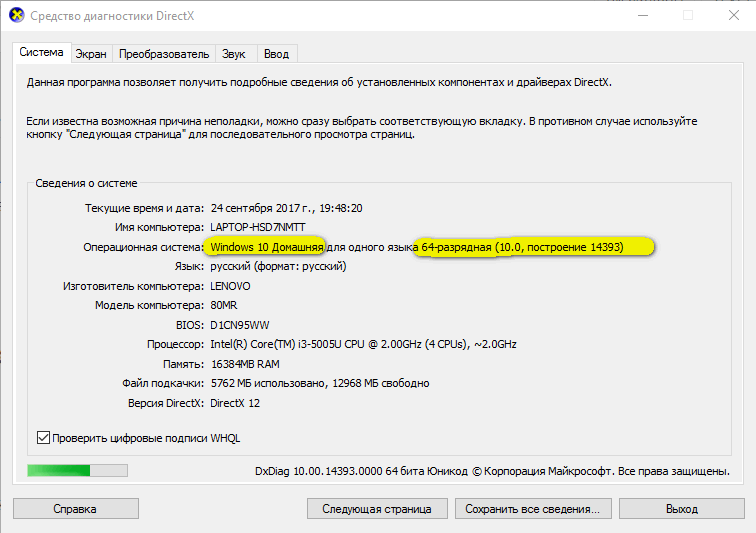The width and height of the screenshot is (756, 533).
Task: Click the Память label
Action: pyautogui.click(x=184, y=364)
